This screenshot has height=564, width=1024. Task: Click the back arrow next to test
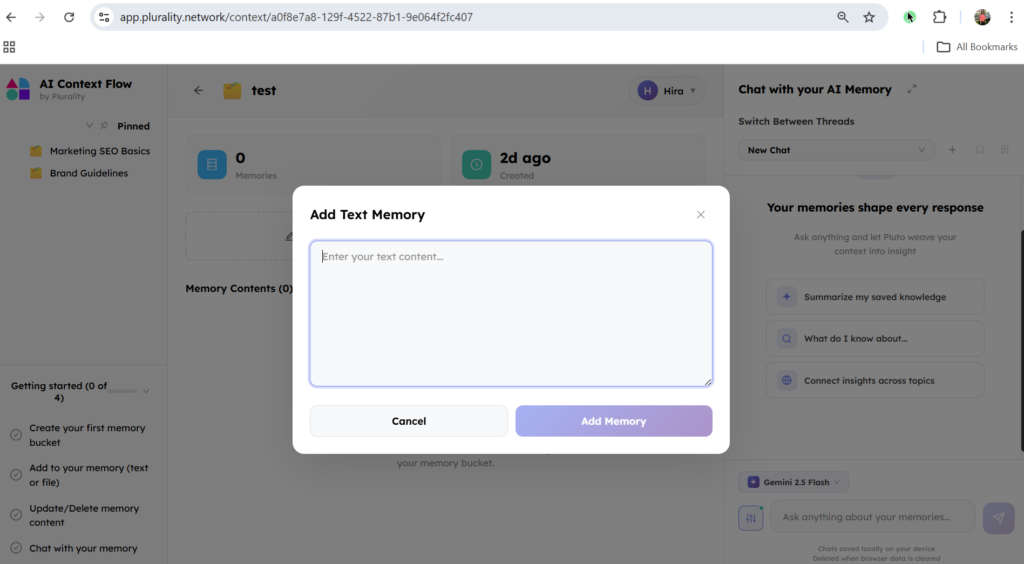coord(198,91)
